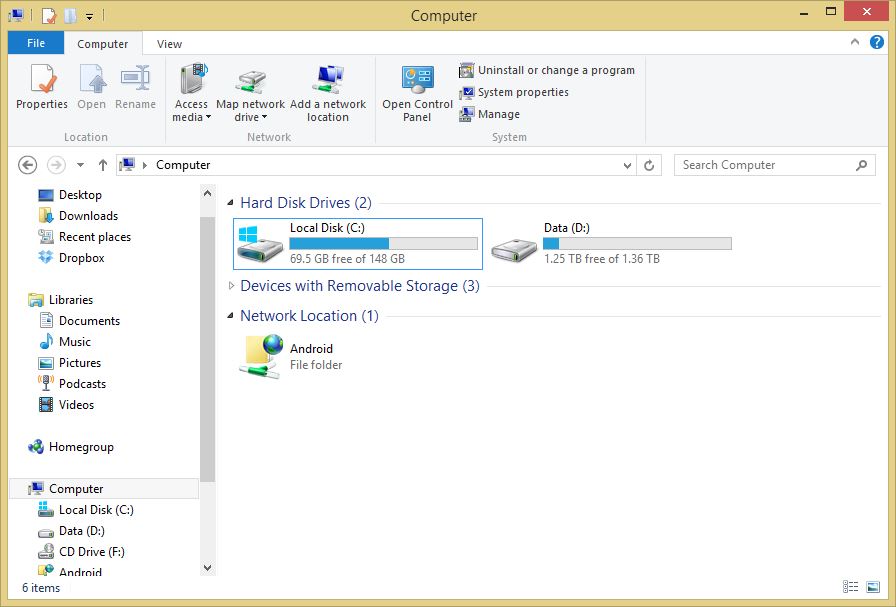Go up one folder level

pos(103,165)
